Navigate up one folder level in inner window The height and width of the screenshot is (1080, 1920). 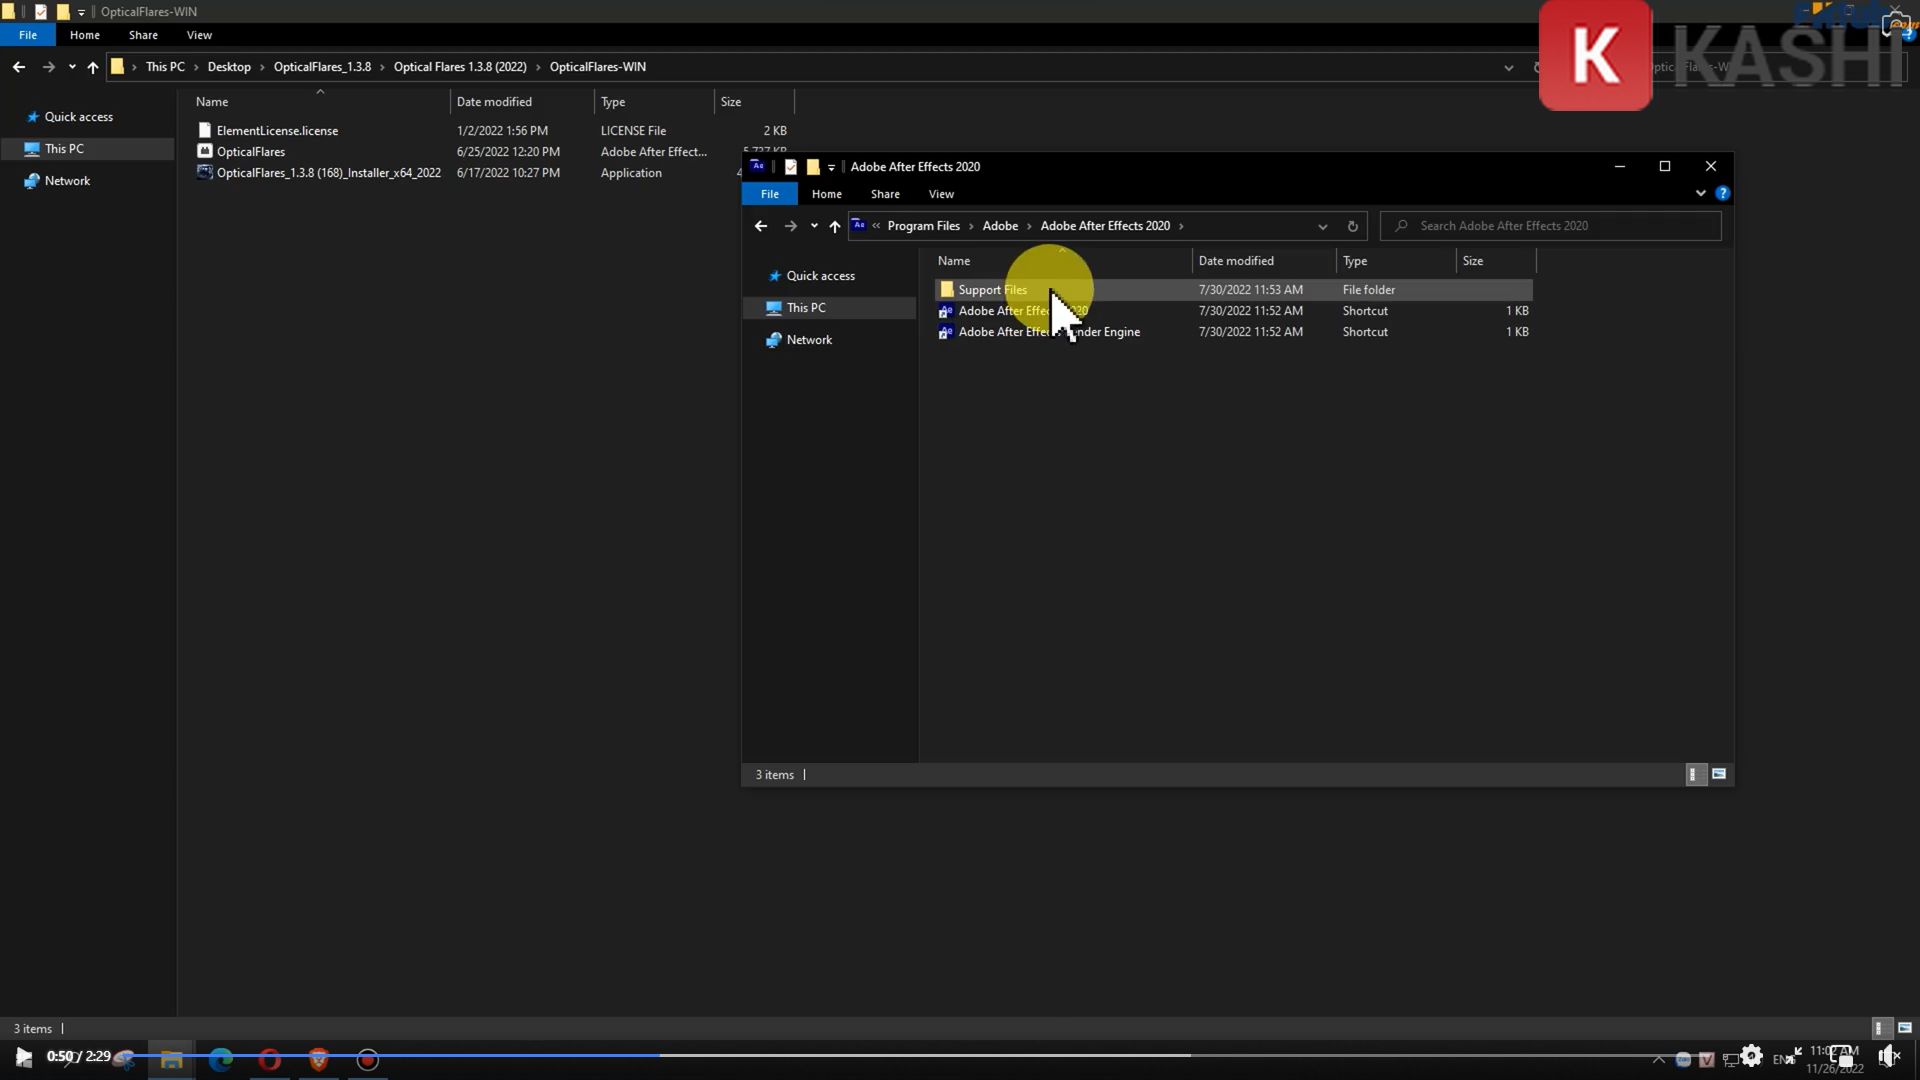coord(834,227)
